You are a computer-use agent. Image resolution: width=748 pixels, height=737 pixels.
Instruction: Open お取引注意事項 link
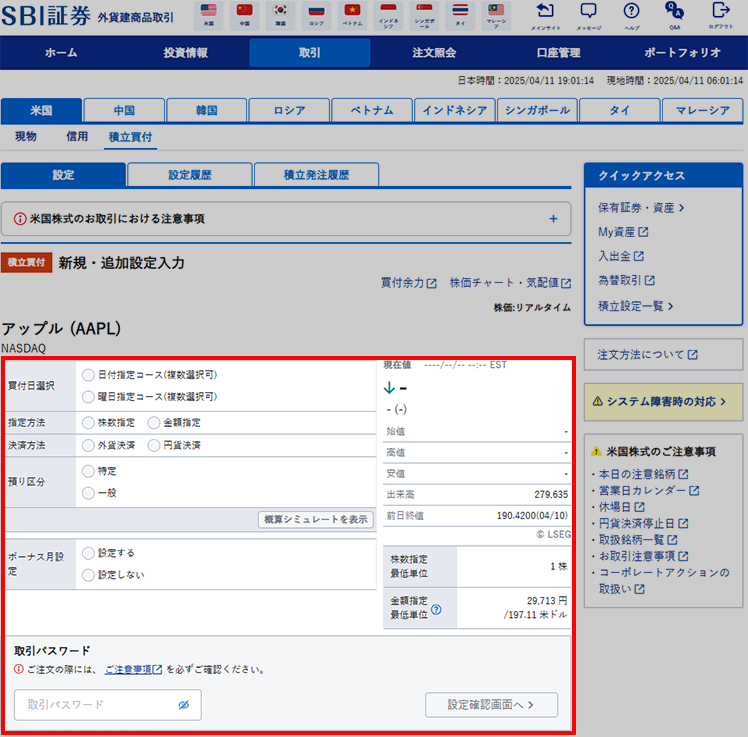(x=643, y=556)
